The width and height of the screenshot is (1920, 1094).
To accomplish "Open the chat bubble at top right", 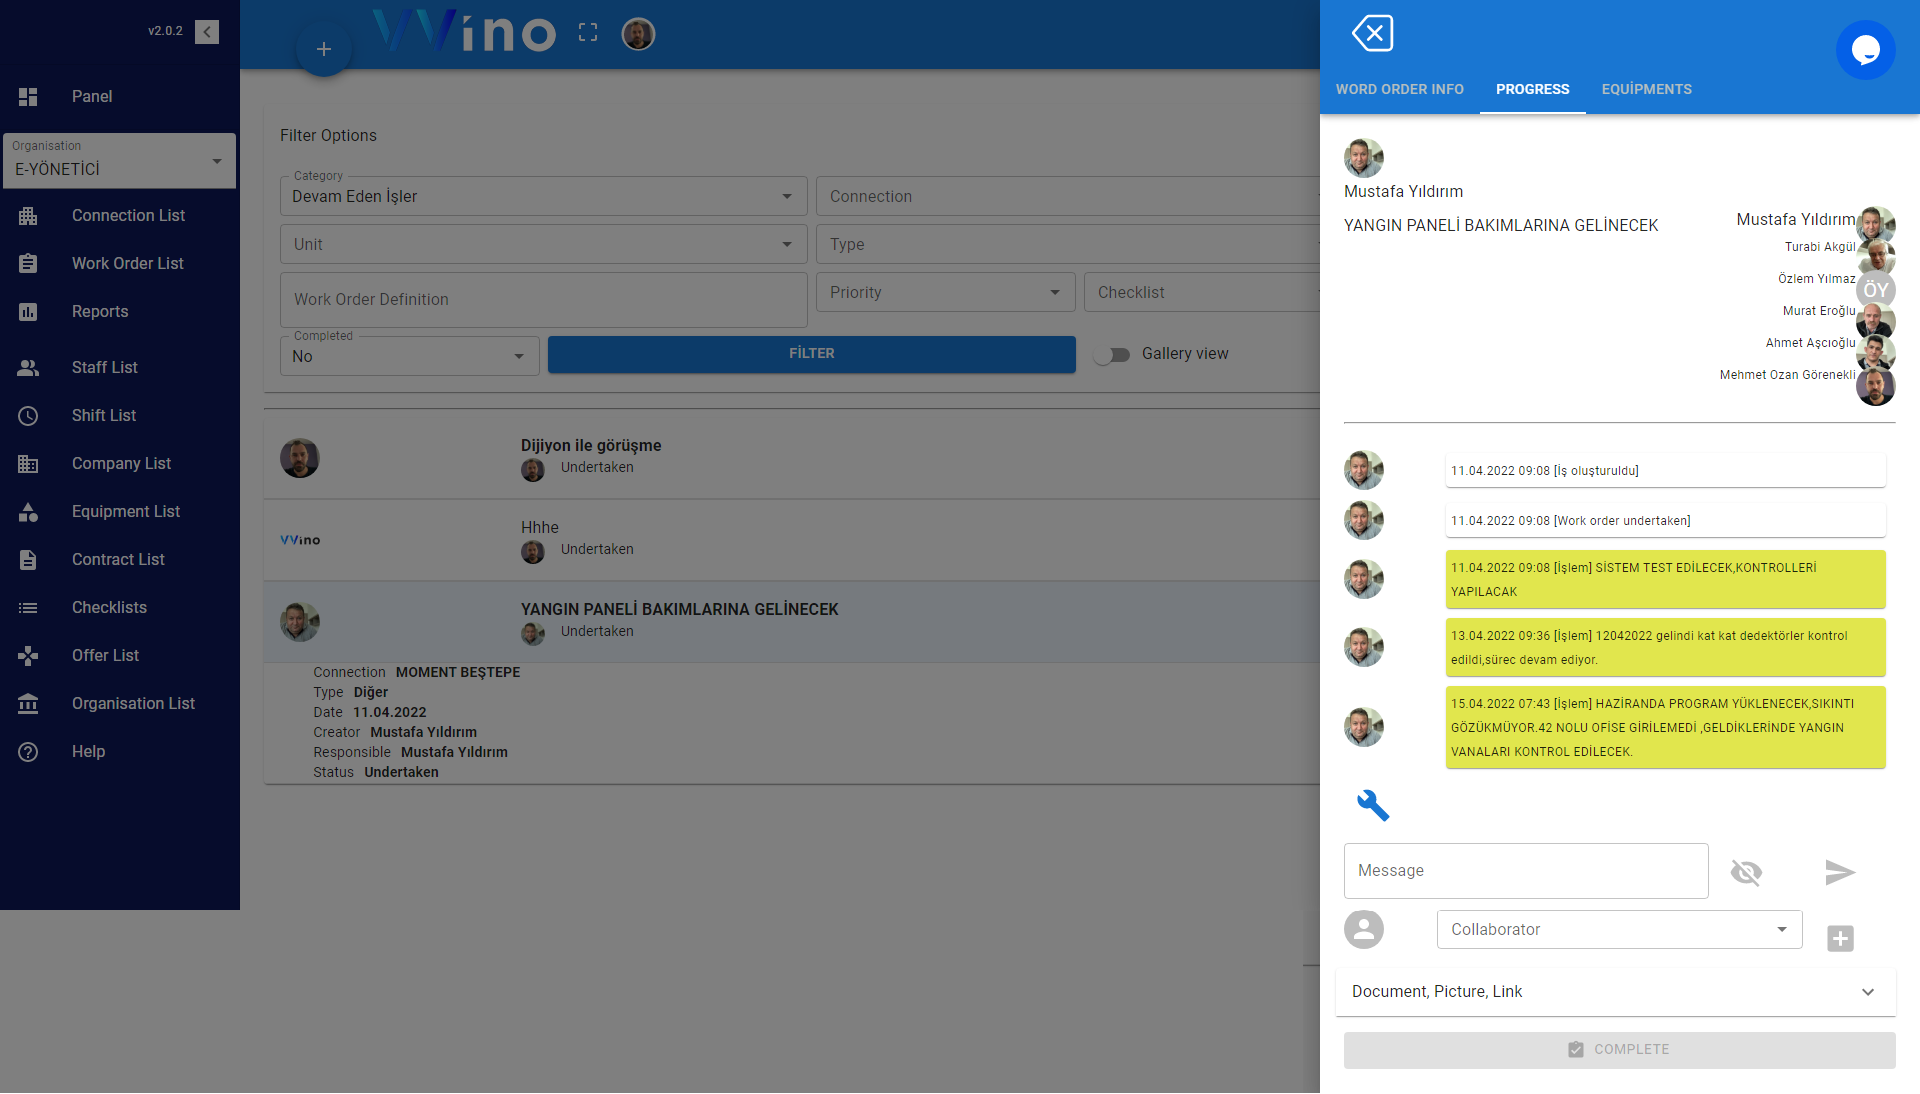I will point(1865,49).
